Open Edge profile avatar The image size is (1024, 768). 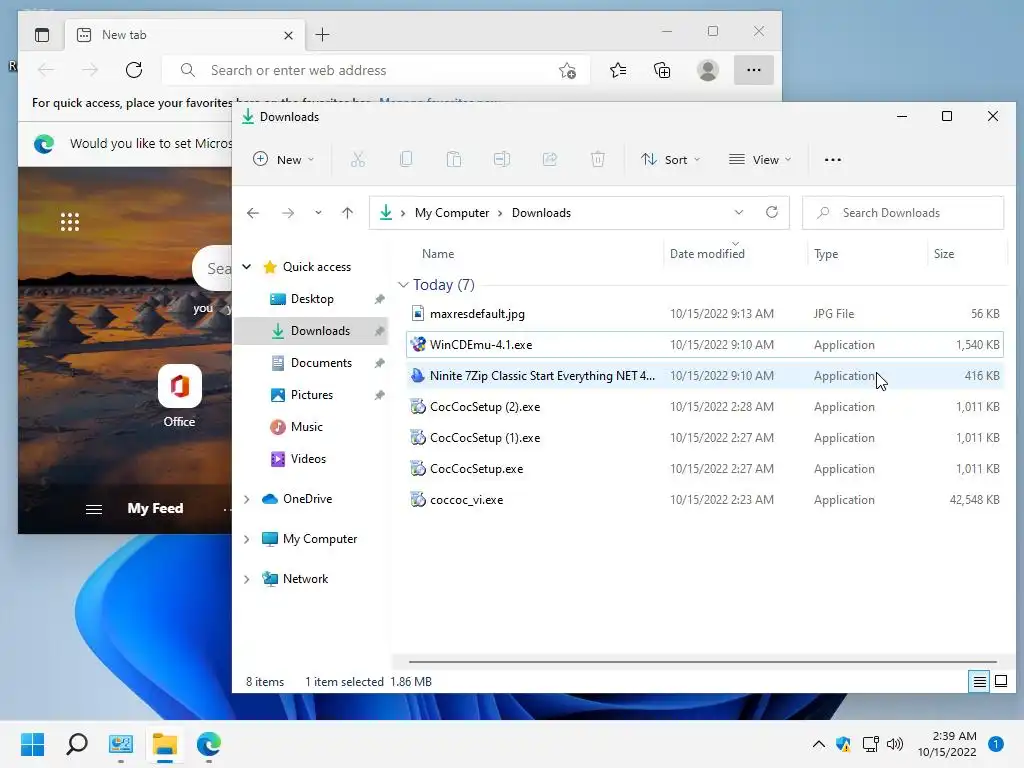coord(708,70)
